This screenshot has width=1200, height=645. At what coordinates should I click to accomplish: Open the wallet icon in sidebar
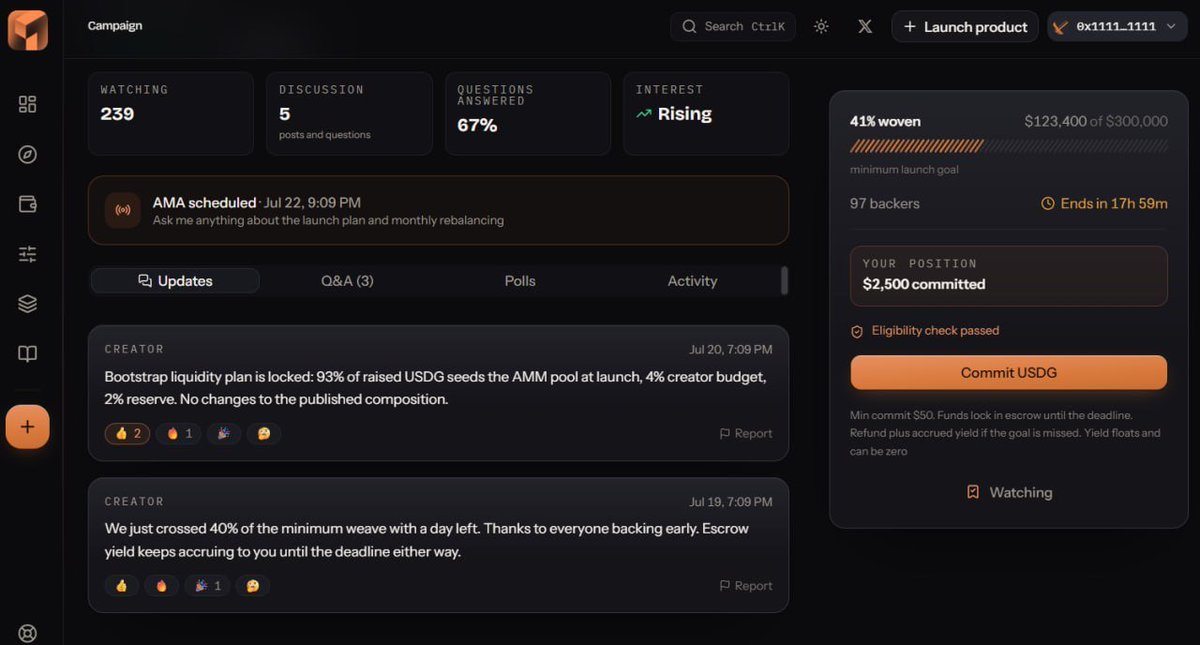[x=28, y=204]
